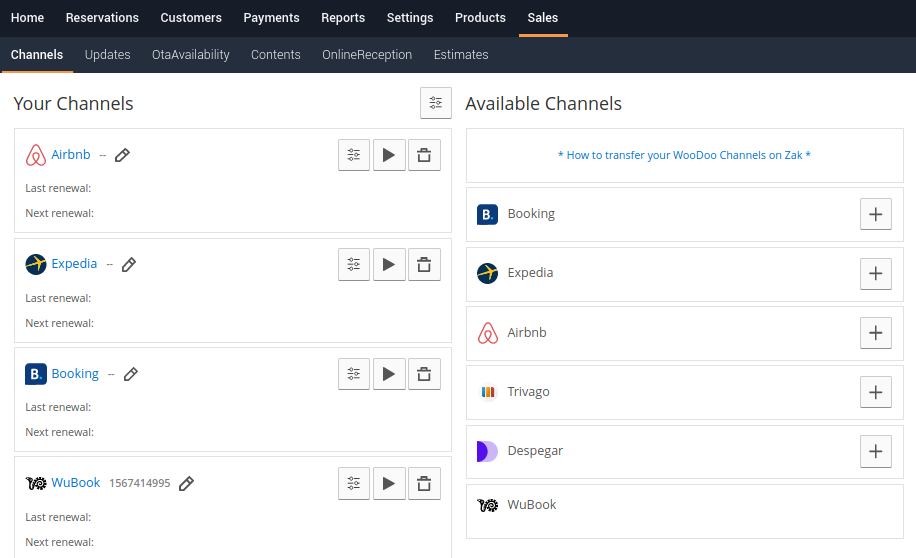Open the Reports menu
This screenshot has width=916, height=558.
[x=343, y=18]
